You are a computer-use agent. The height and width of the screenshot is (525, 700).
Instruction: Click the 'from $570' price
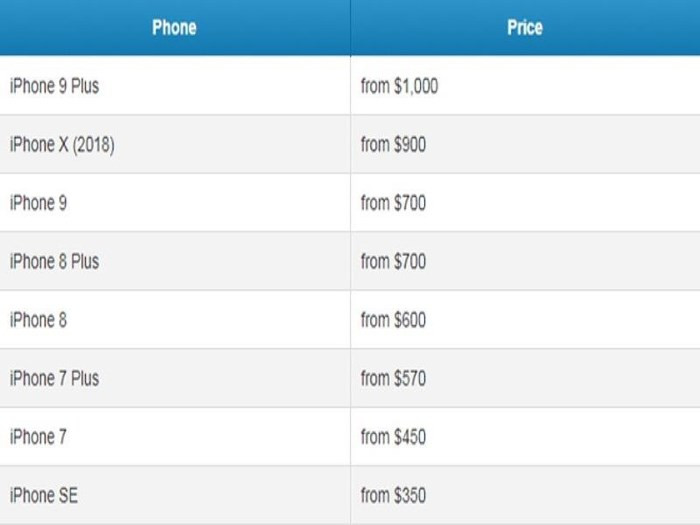[x=393, y=378]
